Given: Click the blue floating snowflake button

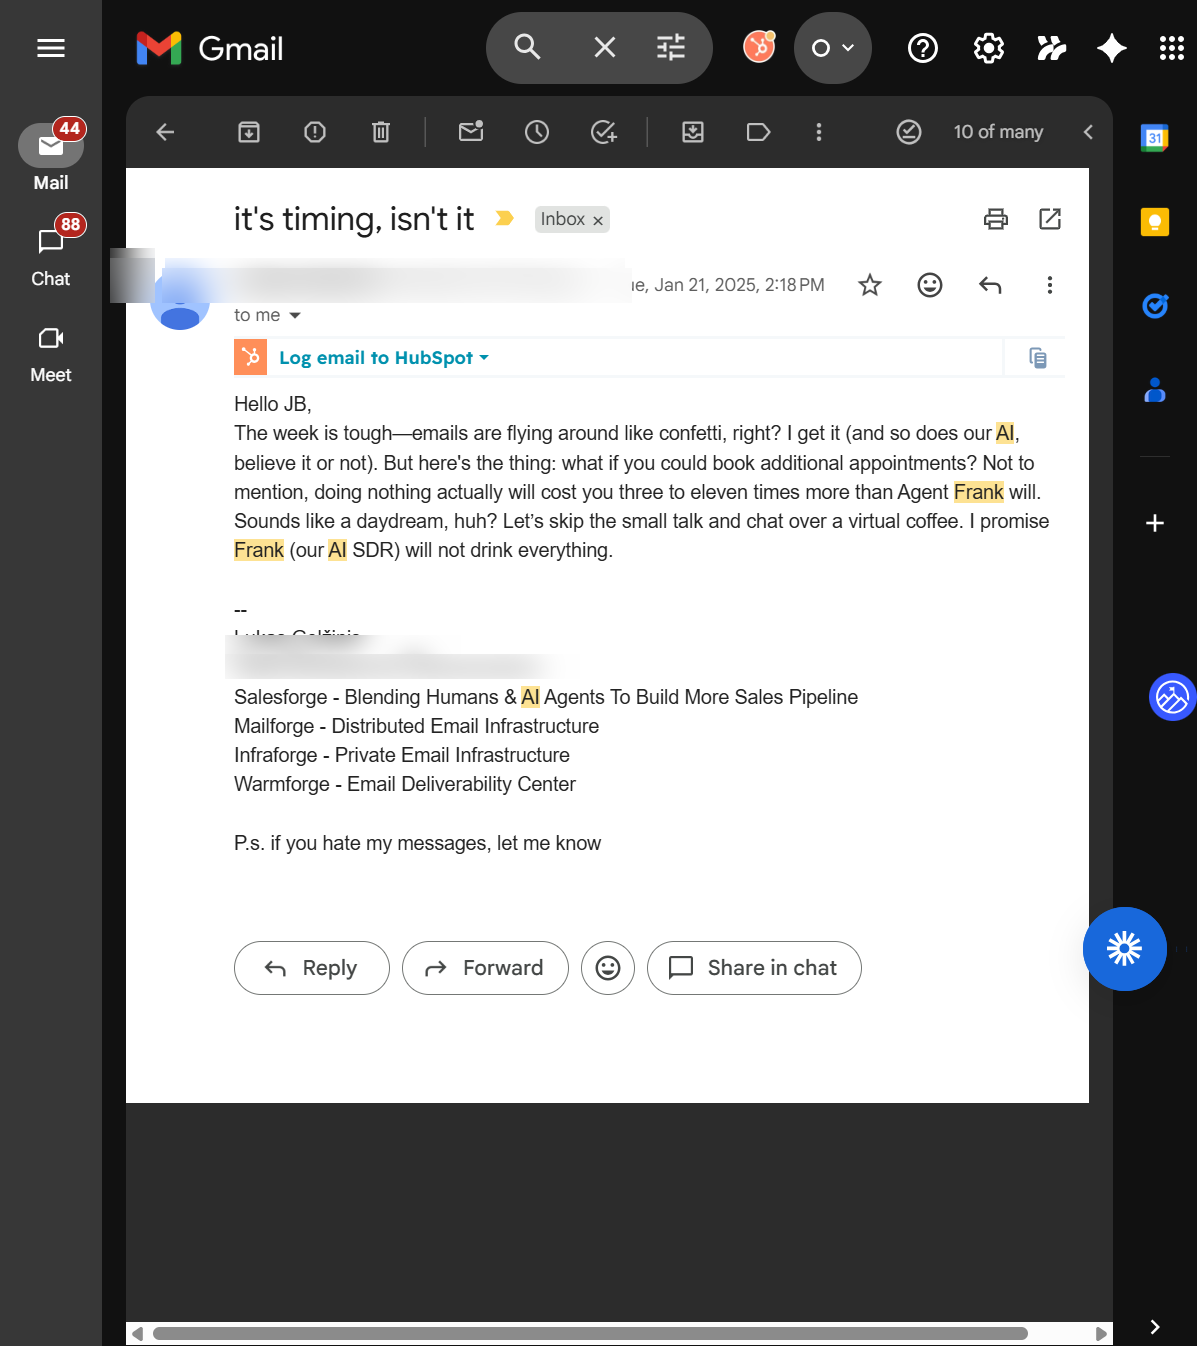Looking at the screenshot, I should [x=1125, y=949].
